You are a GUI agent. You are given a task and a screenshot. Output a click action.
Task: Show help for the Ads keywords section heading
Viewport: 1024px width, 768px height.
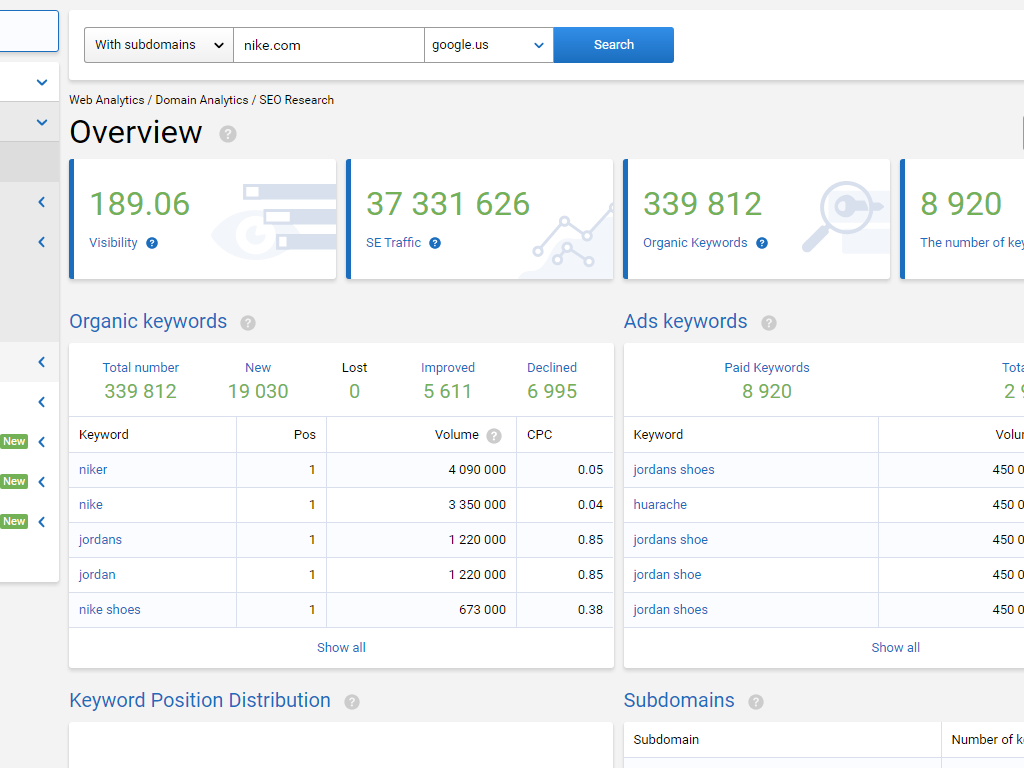(769, 323)
